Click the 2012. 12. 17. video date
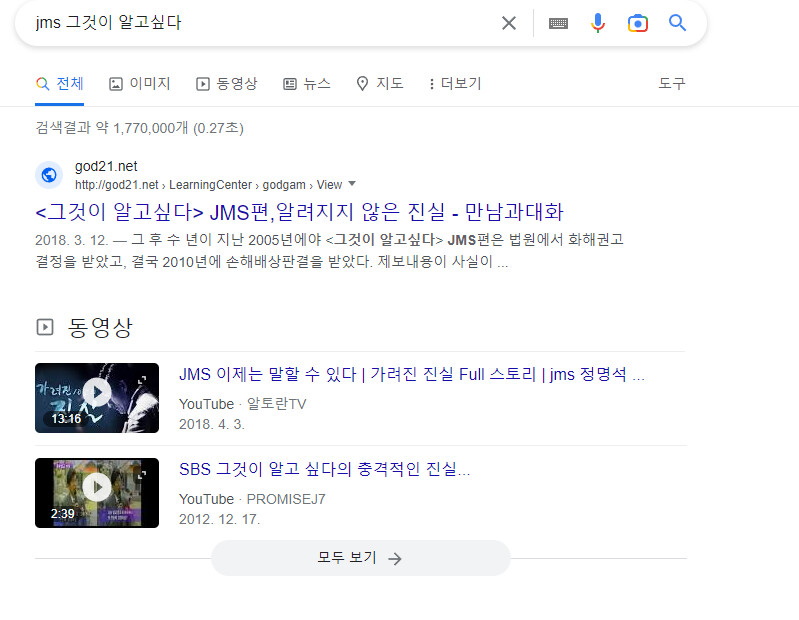Screen dimensions: 799x620 (x=220, y=519)
